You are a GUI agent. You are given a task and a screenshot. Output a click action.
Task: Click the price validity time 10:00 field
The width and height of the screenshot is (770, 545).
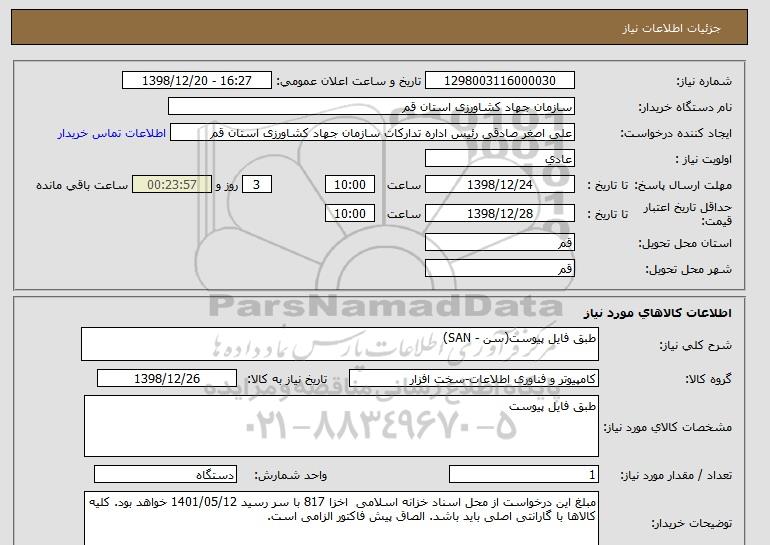[x=350, y=214]
